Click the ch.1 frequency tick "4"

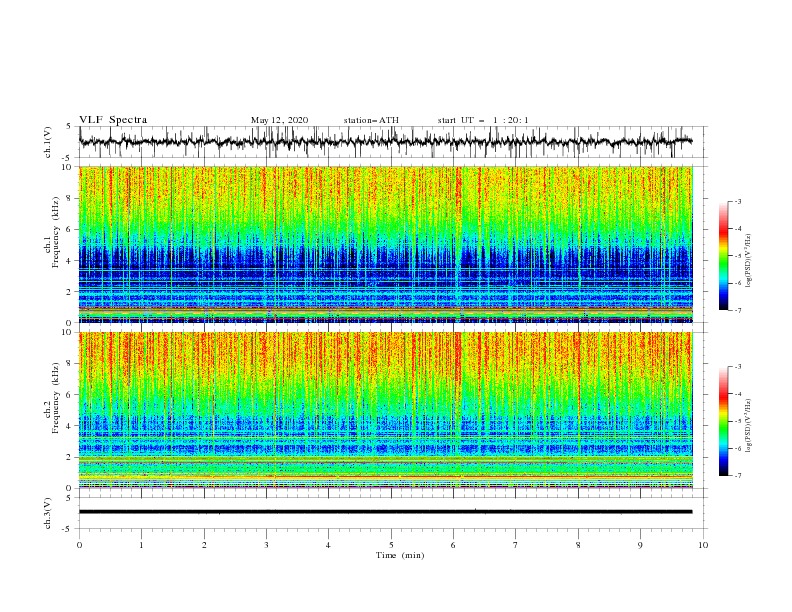tap(70, 261)
